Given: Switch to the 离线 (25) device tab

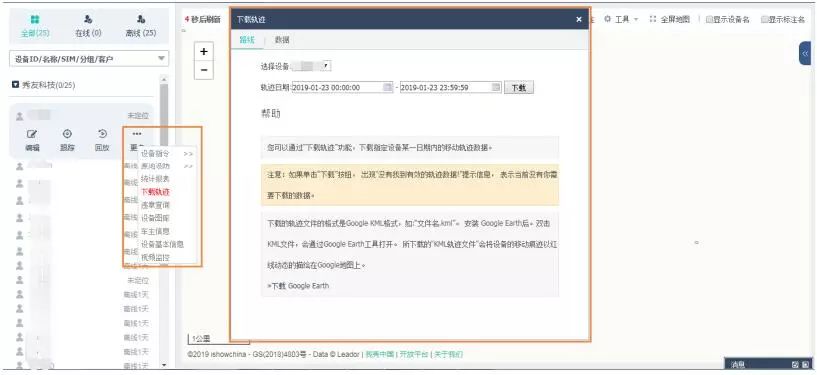Looking at the screenshot, I should (x=141, y=26).
